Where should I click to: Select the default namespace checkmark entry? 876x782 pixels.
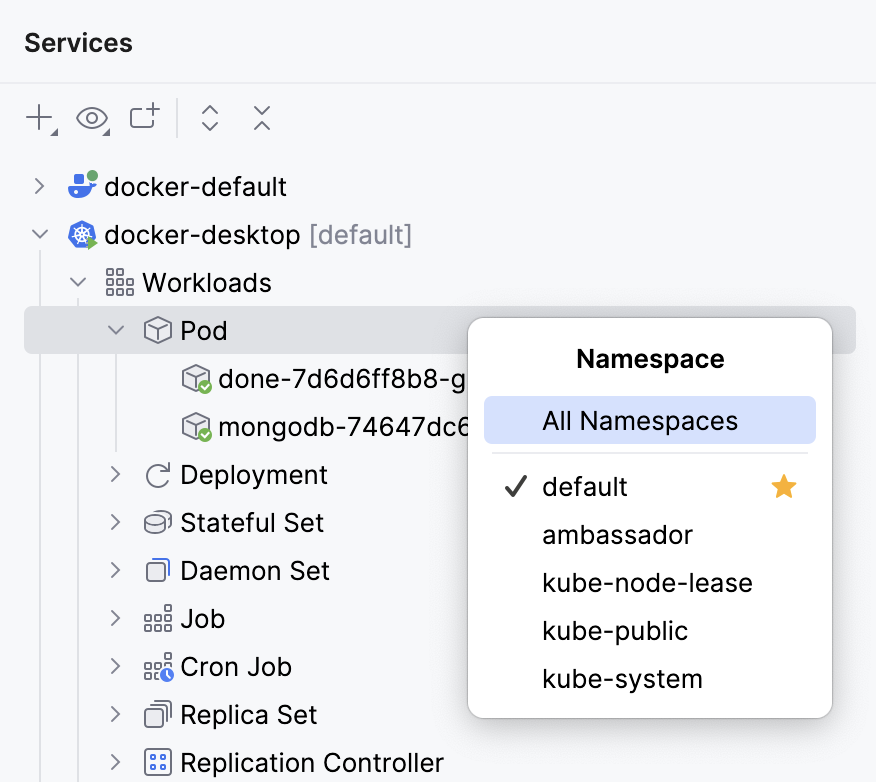point(585,487)
